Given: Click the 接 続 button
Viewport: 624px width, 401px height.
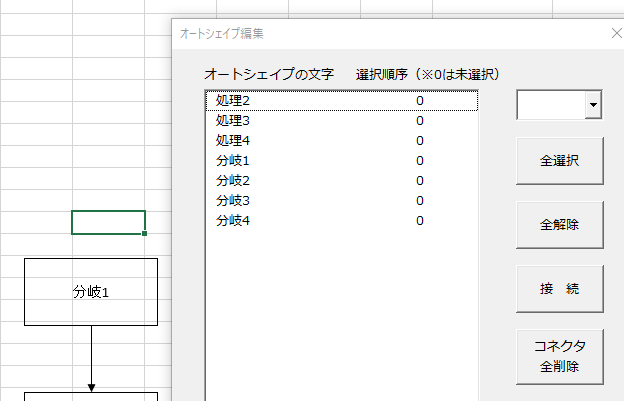Looking at the screenshot, I should coord(560,289).
